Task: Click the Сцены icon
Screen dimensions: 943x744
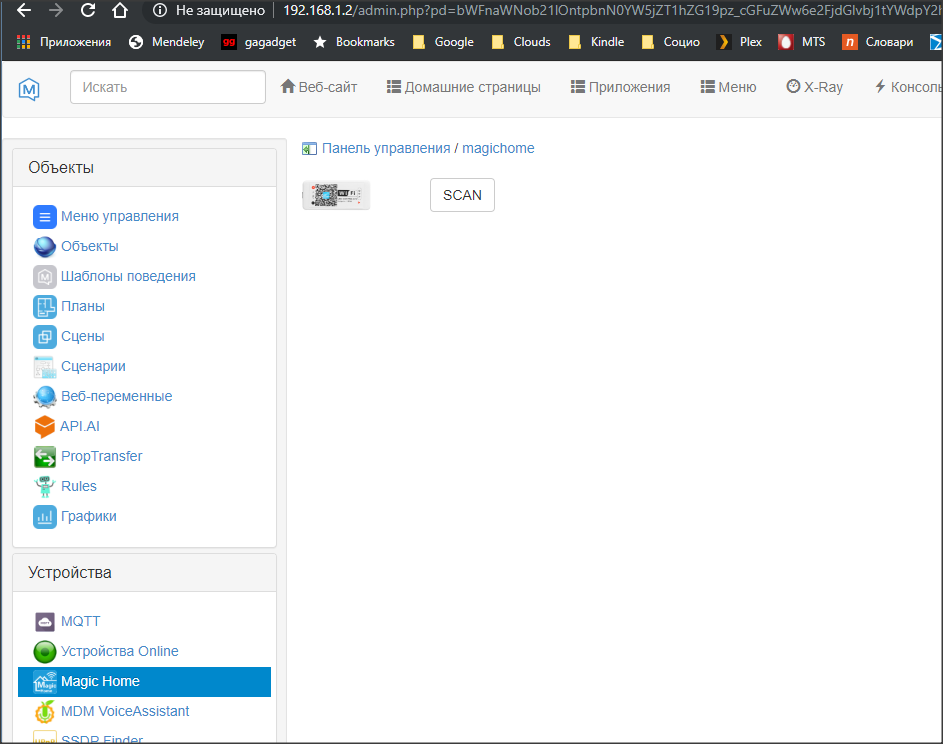Action: 45,337
